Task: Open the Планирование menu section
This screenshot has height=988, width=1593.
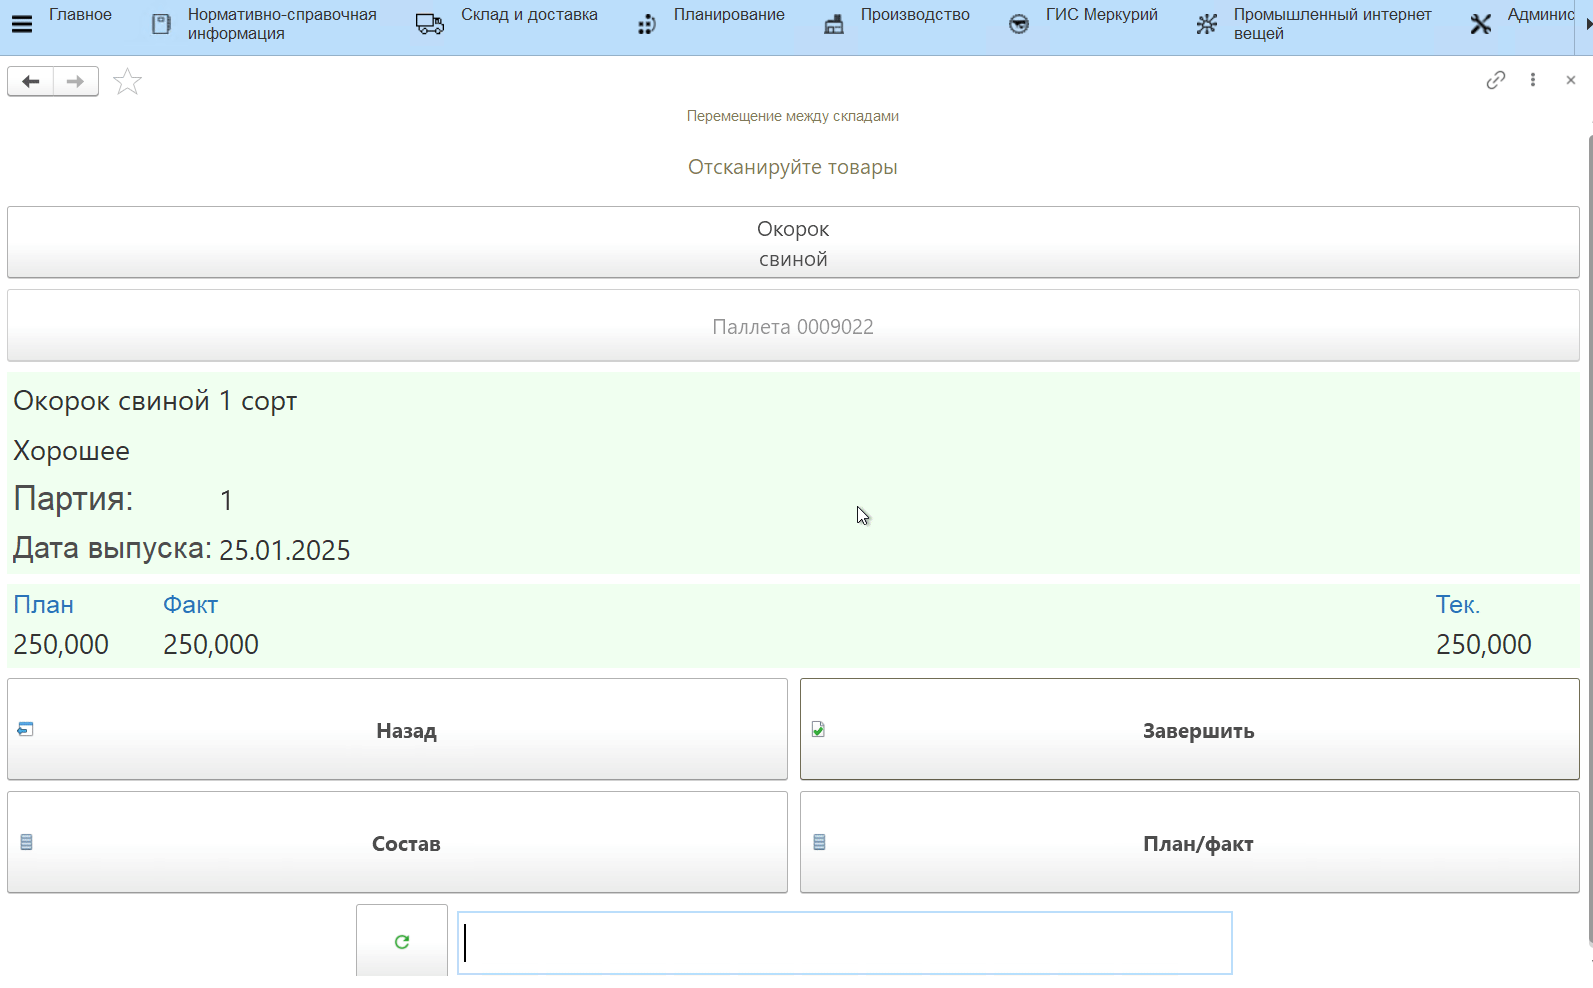Action: pos(728,15)
